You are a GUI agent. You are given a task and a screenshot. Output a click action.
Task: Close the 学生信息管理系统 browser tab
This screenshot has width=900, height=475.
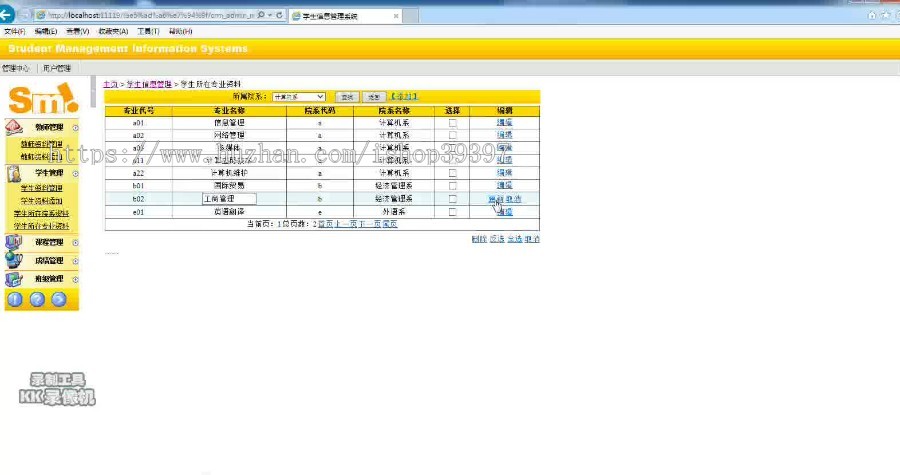coord(395,16)
